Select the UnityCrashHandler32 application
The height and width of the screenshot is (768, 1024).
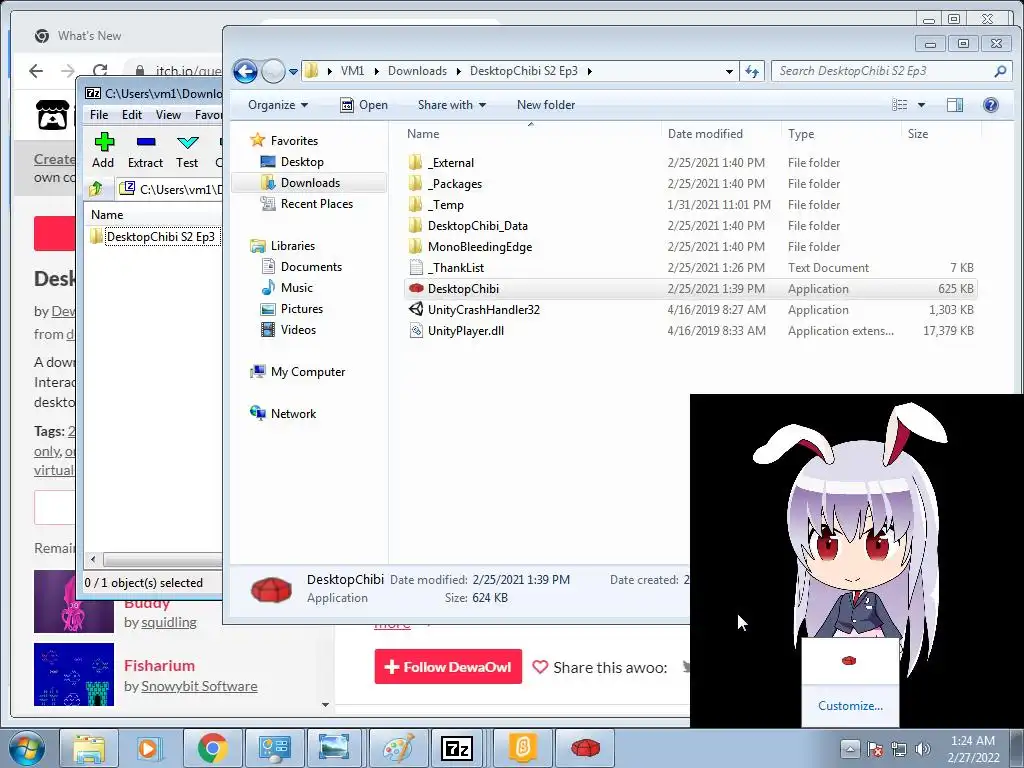coord(690,310)
